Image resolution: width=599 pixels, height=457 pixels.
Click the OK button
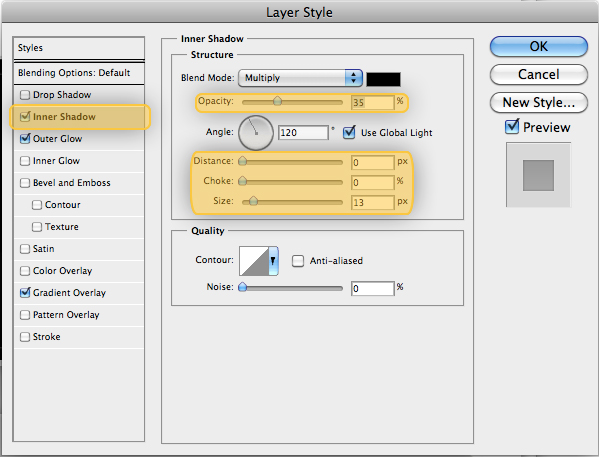click(539, 47)
